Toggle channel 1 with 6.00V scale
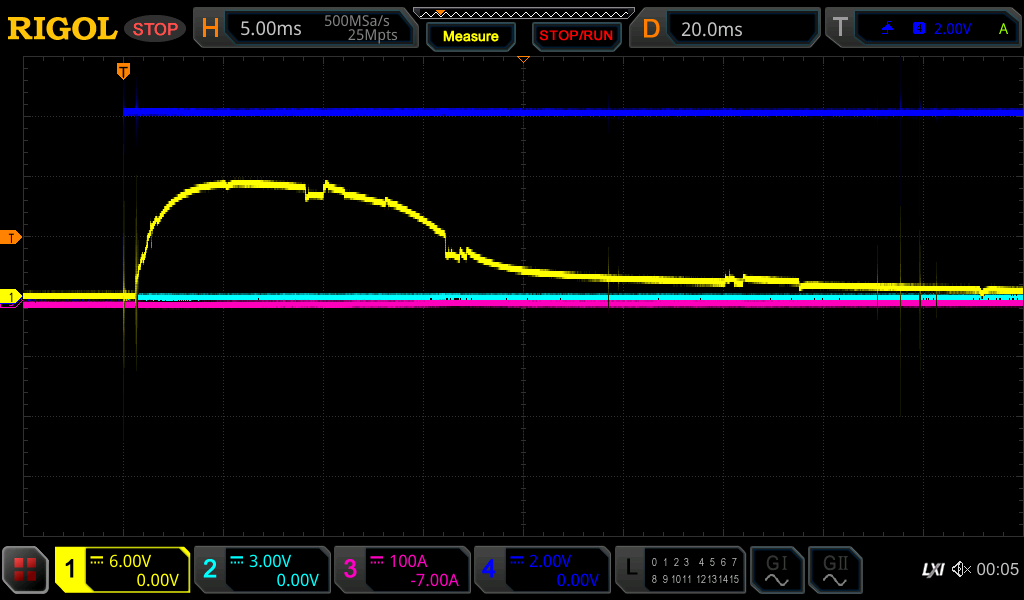Screen dimensions: 1024x600 click(x=122, y=570)
